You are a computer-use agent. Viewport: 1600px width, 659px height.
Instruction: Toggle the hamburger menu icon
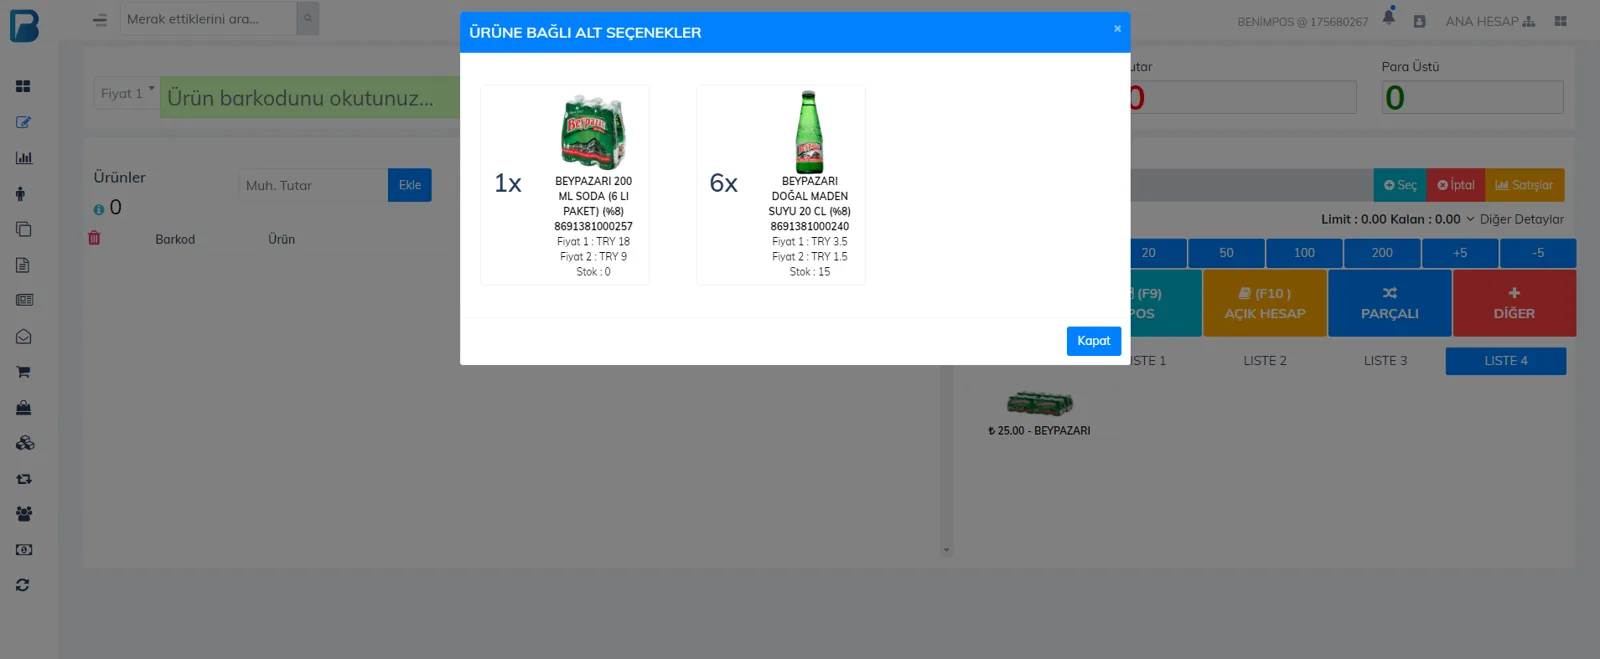pyautogui.click(x=99, y=19)
